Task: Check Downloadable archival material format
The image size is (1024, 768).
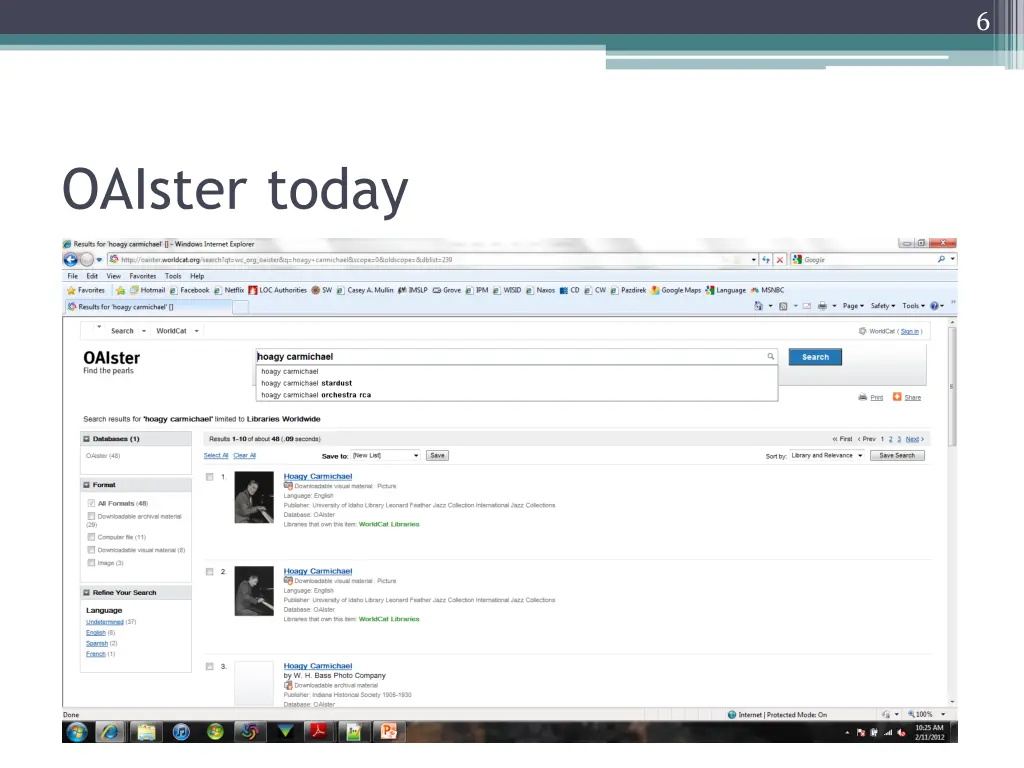Action: coord(91,516)
